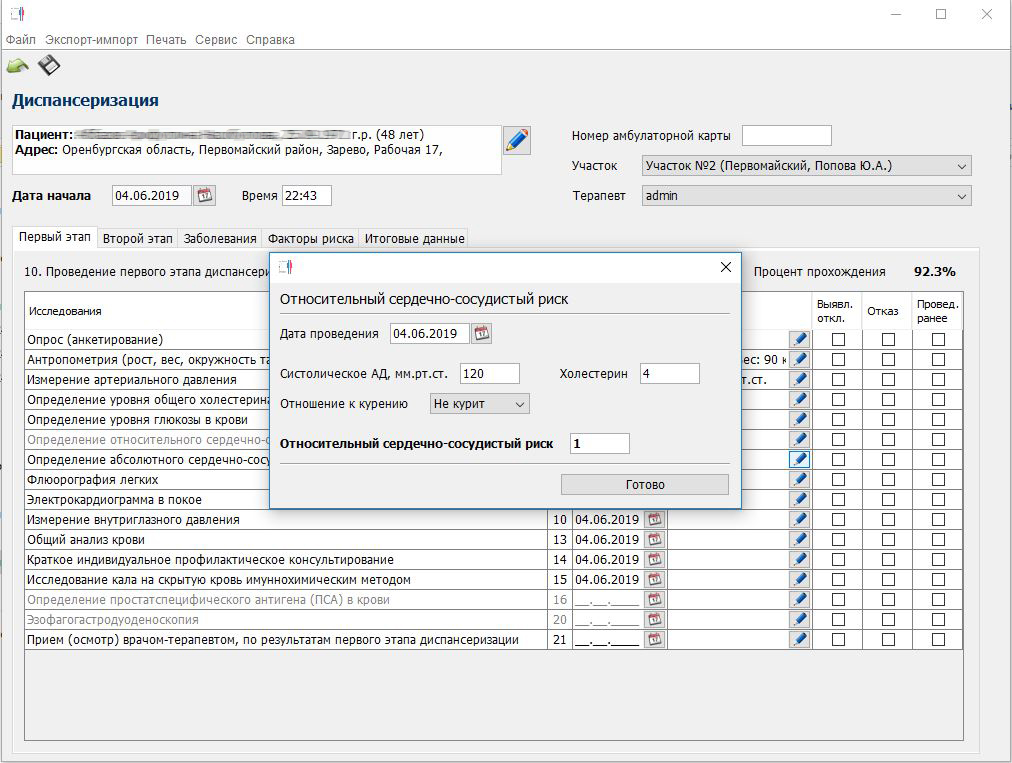Tick Выявл. откл. for Электрокардиограмма в покое
Viewport: 1012px width, 763px height.
click(837, 500)
